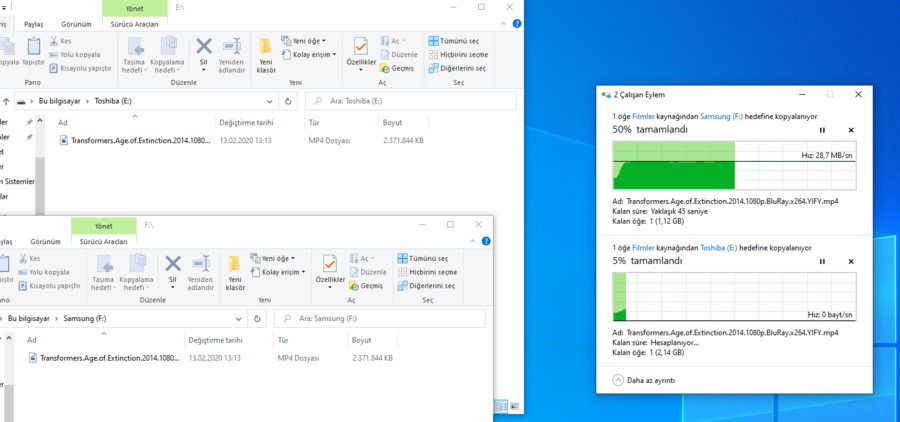Create Yeni klasör in E: window
Screen dimensions: 900x422
pos(266,55)
